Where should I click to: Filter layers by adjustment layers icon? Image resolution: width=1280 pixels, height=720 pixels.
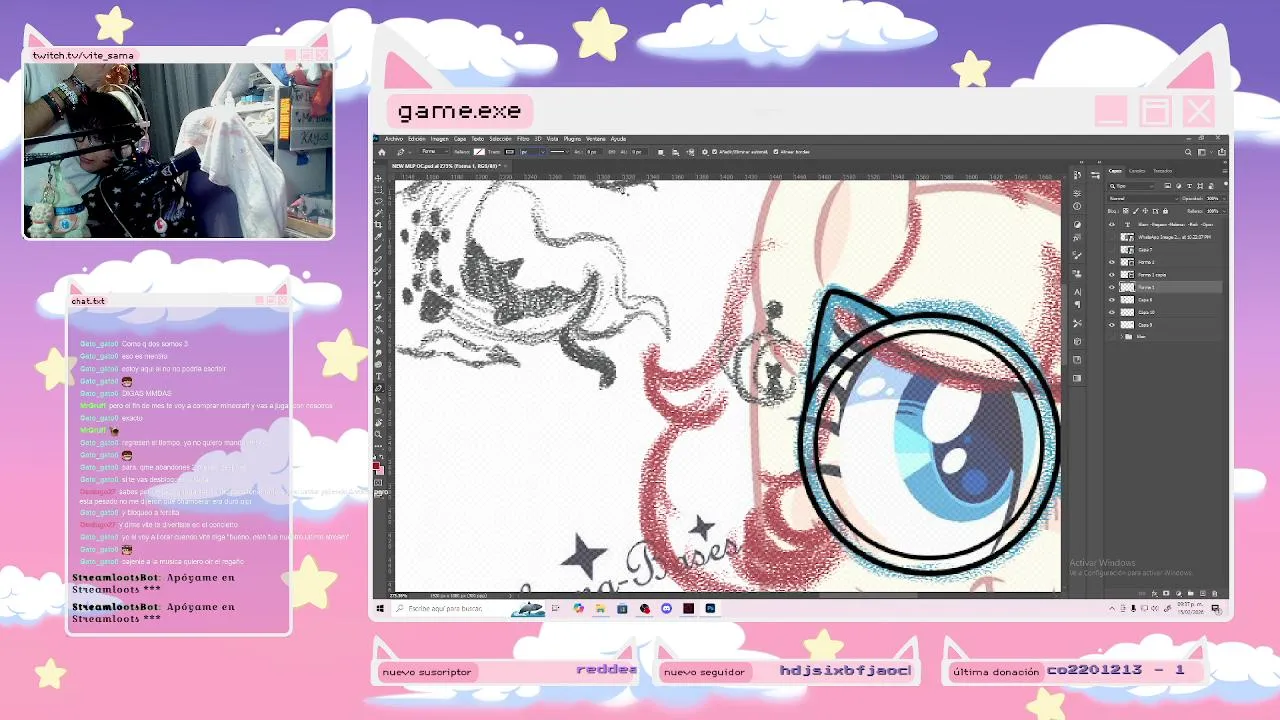tap(1178, 186)
